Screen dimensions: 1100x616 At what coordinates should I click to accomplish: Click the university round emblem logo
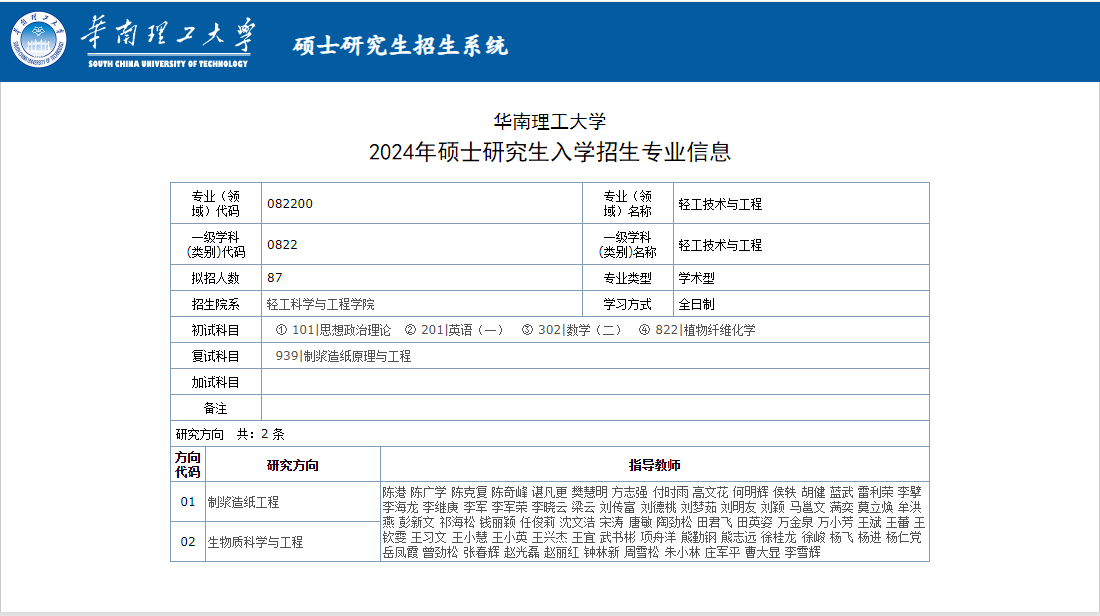click(39, 40)
